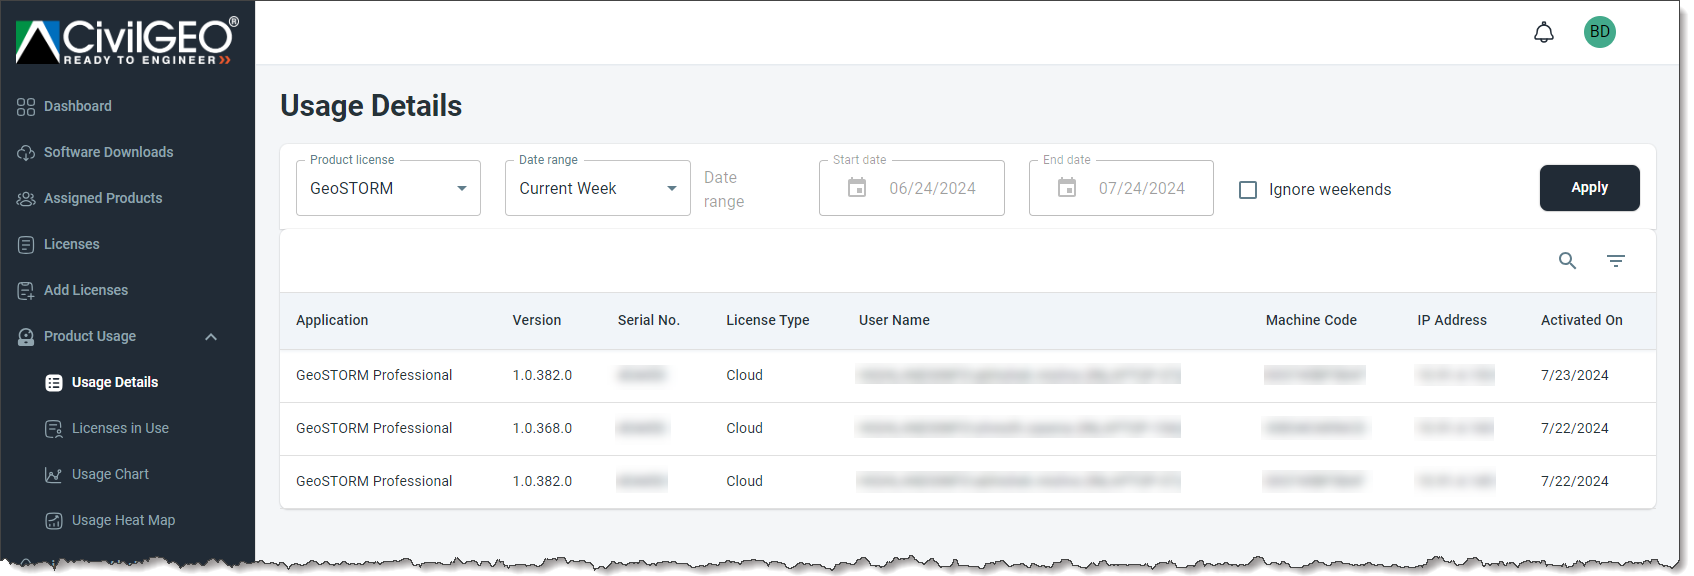The width and height of the screenshot is (1694, 576).
Task: Sort by Serial No. column header
Action: click(649, 320)
